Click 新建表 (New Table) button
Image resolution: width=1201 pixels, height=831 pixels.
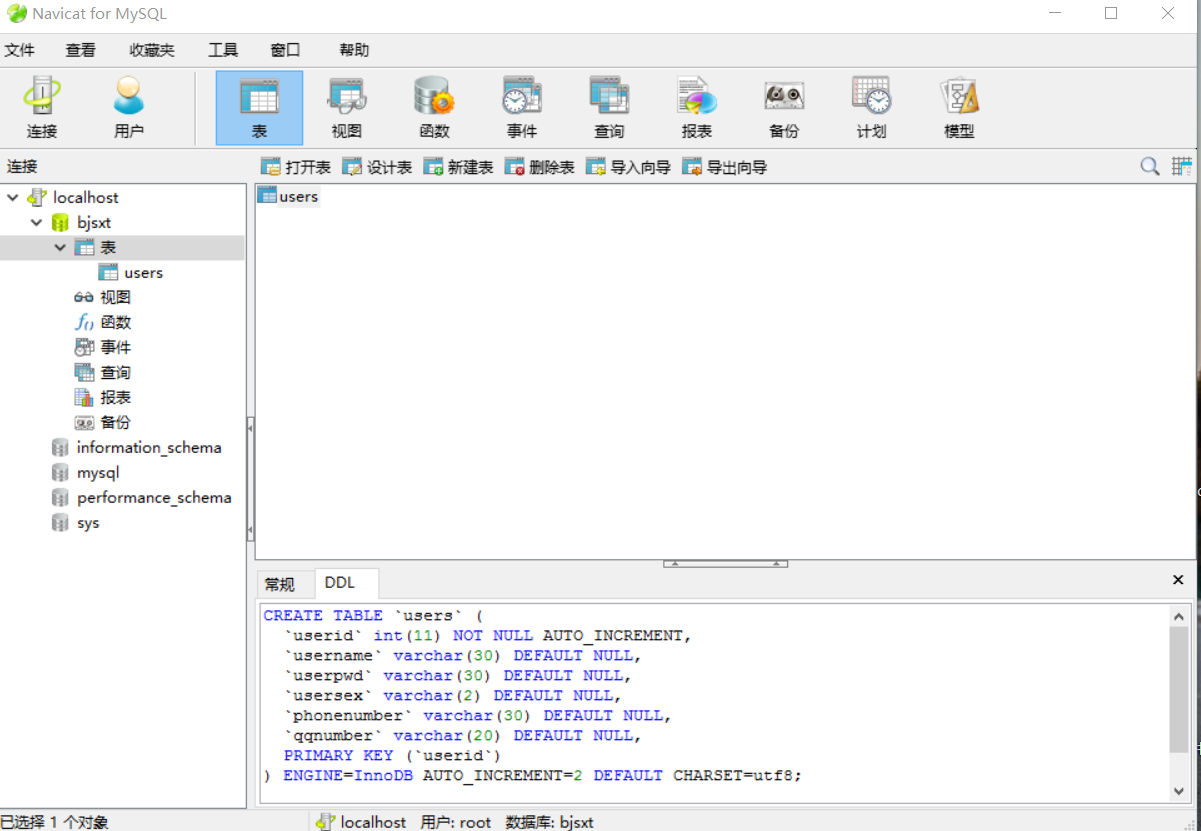point(458,167)
